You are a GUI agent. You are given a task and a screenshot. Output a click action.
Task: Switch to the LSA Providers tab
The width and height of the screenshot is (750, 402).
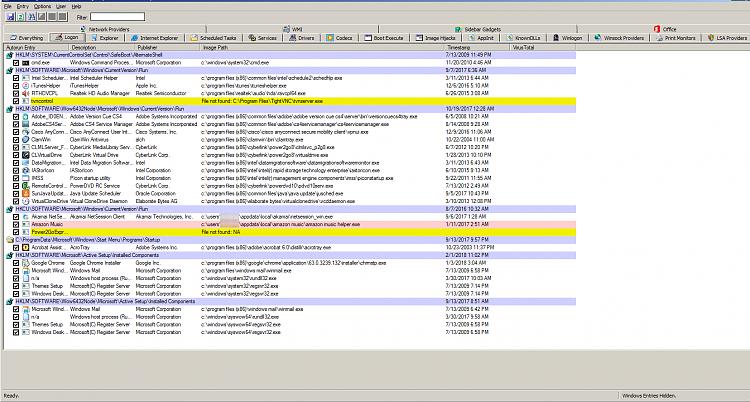pos(727,38)
